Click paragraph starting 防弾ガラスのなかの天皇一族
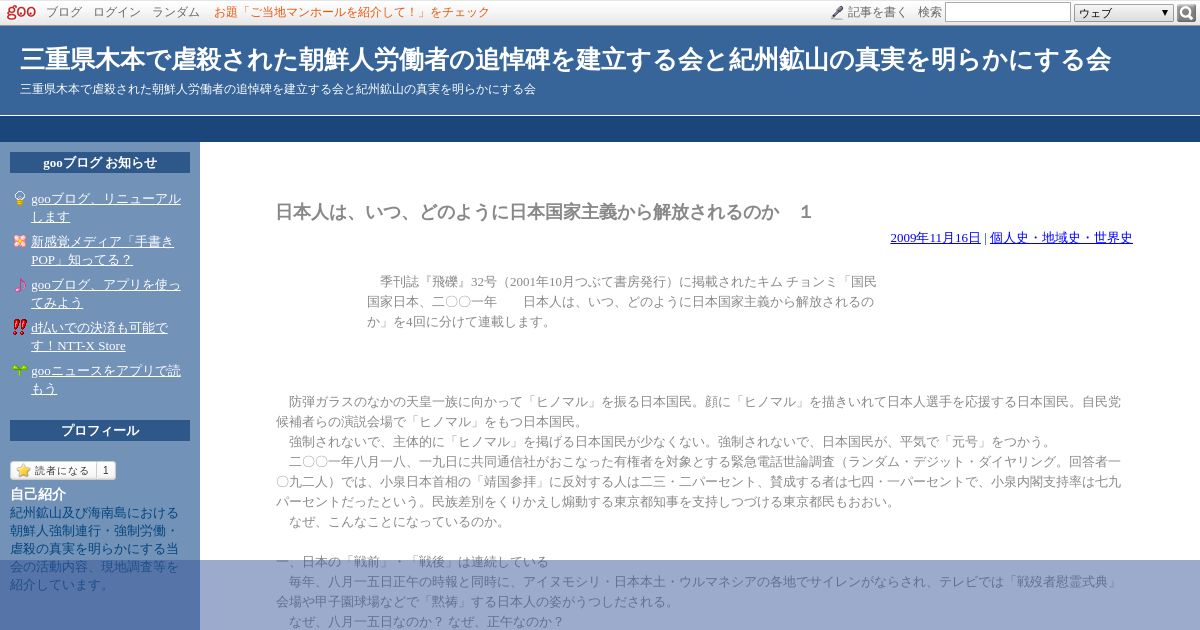The image size is (1200, 630). pos(698,411)
